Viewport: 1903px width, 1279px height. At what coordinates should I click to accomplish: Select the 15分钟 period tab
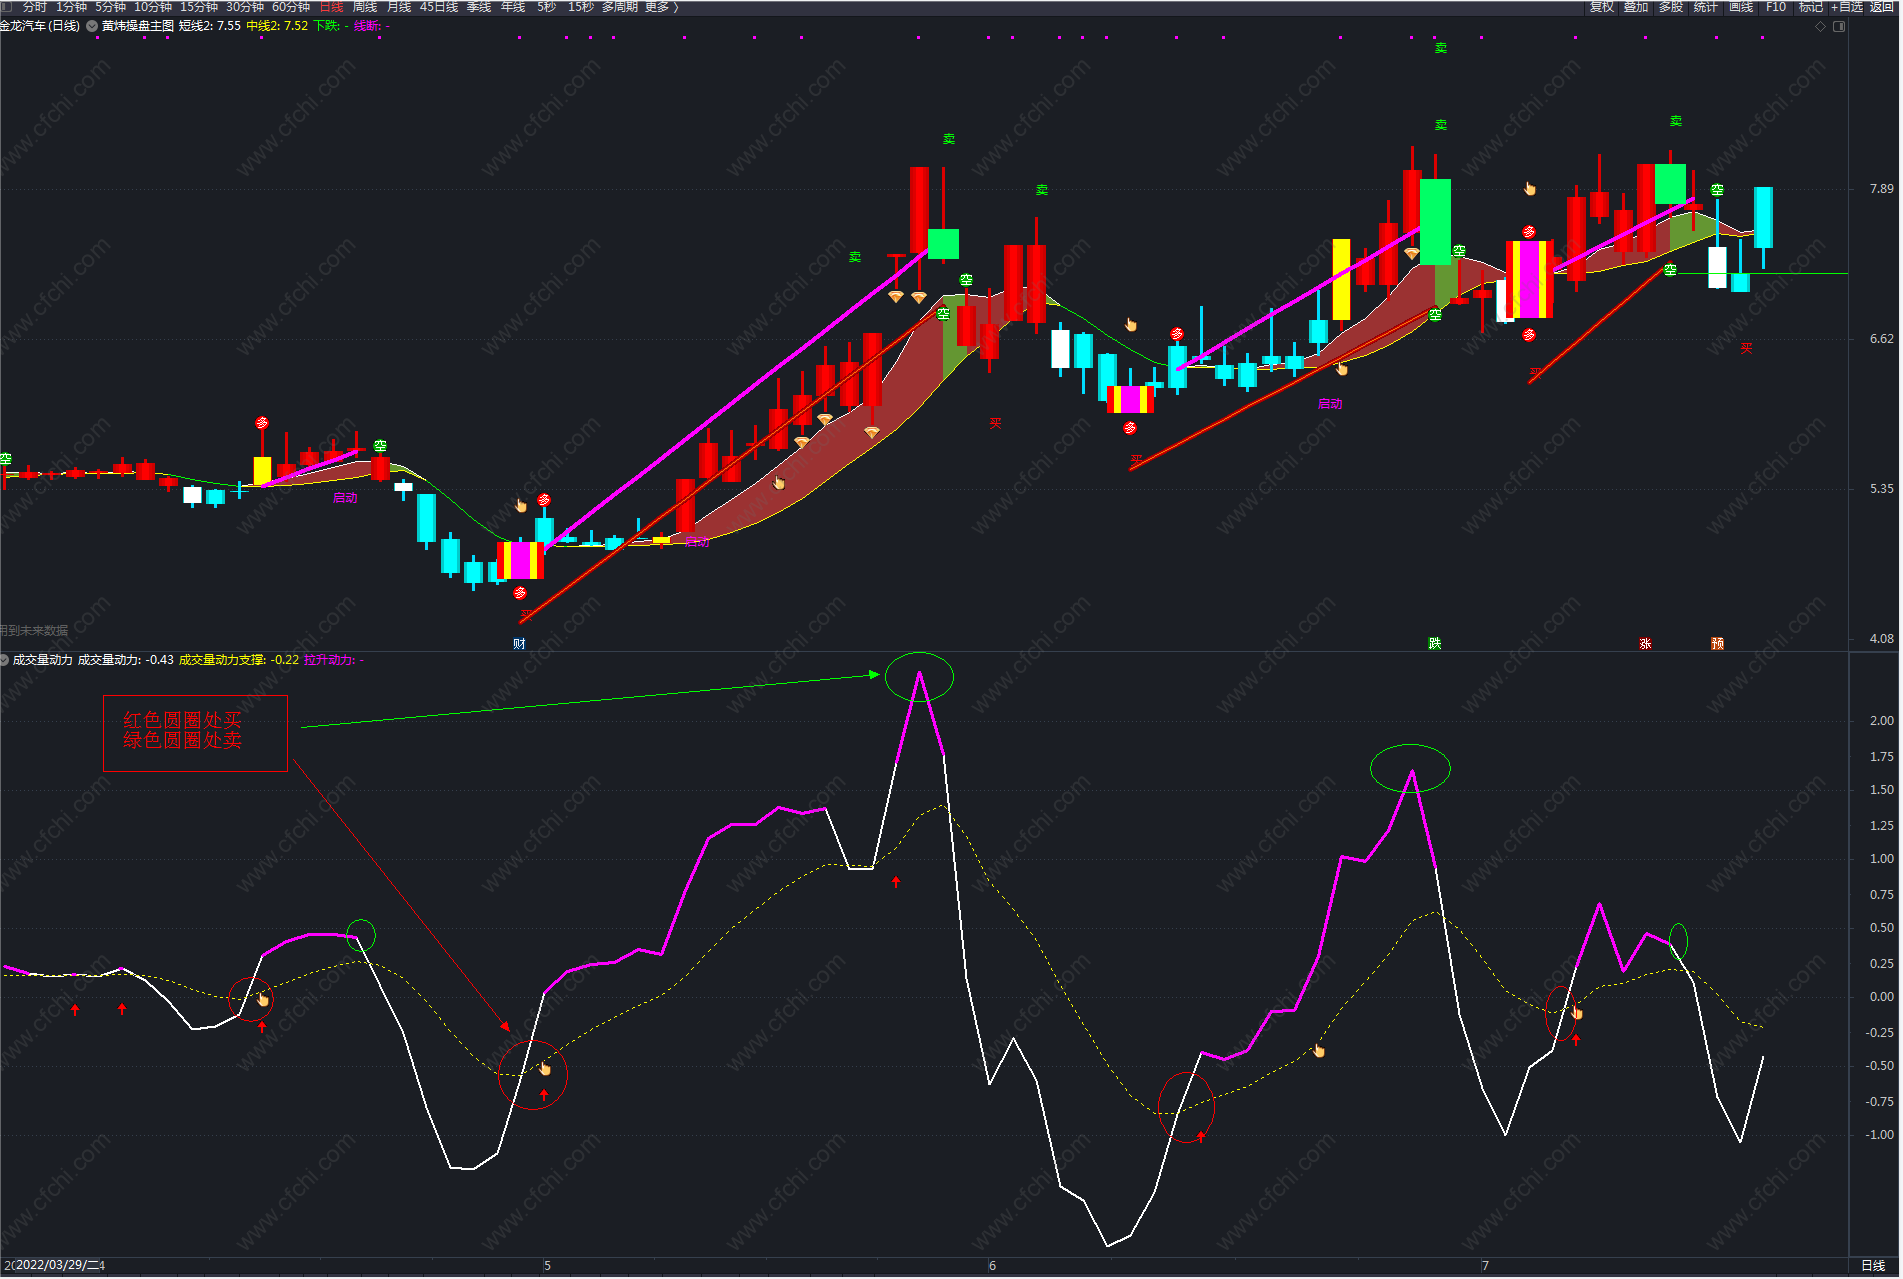point(199,7)
